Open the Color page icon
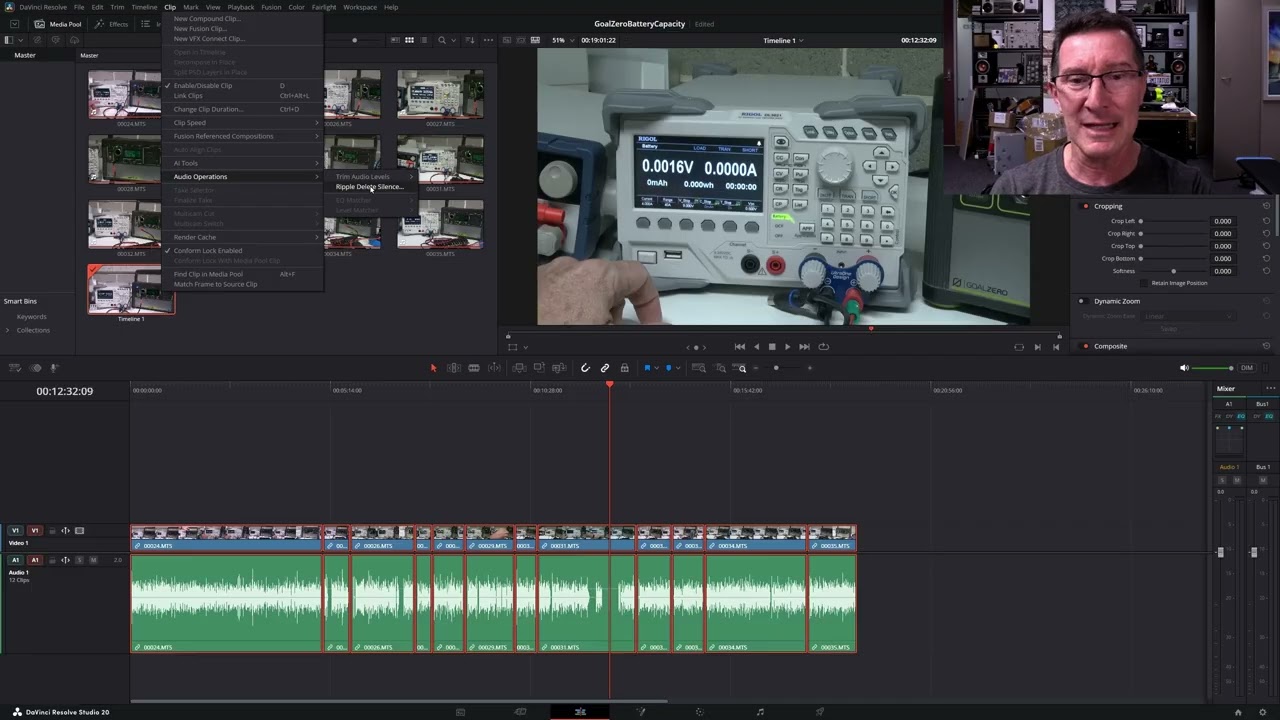This screenshot has height=720, width=1280. [700, 712]
